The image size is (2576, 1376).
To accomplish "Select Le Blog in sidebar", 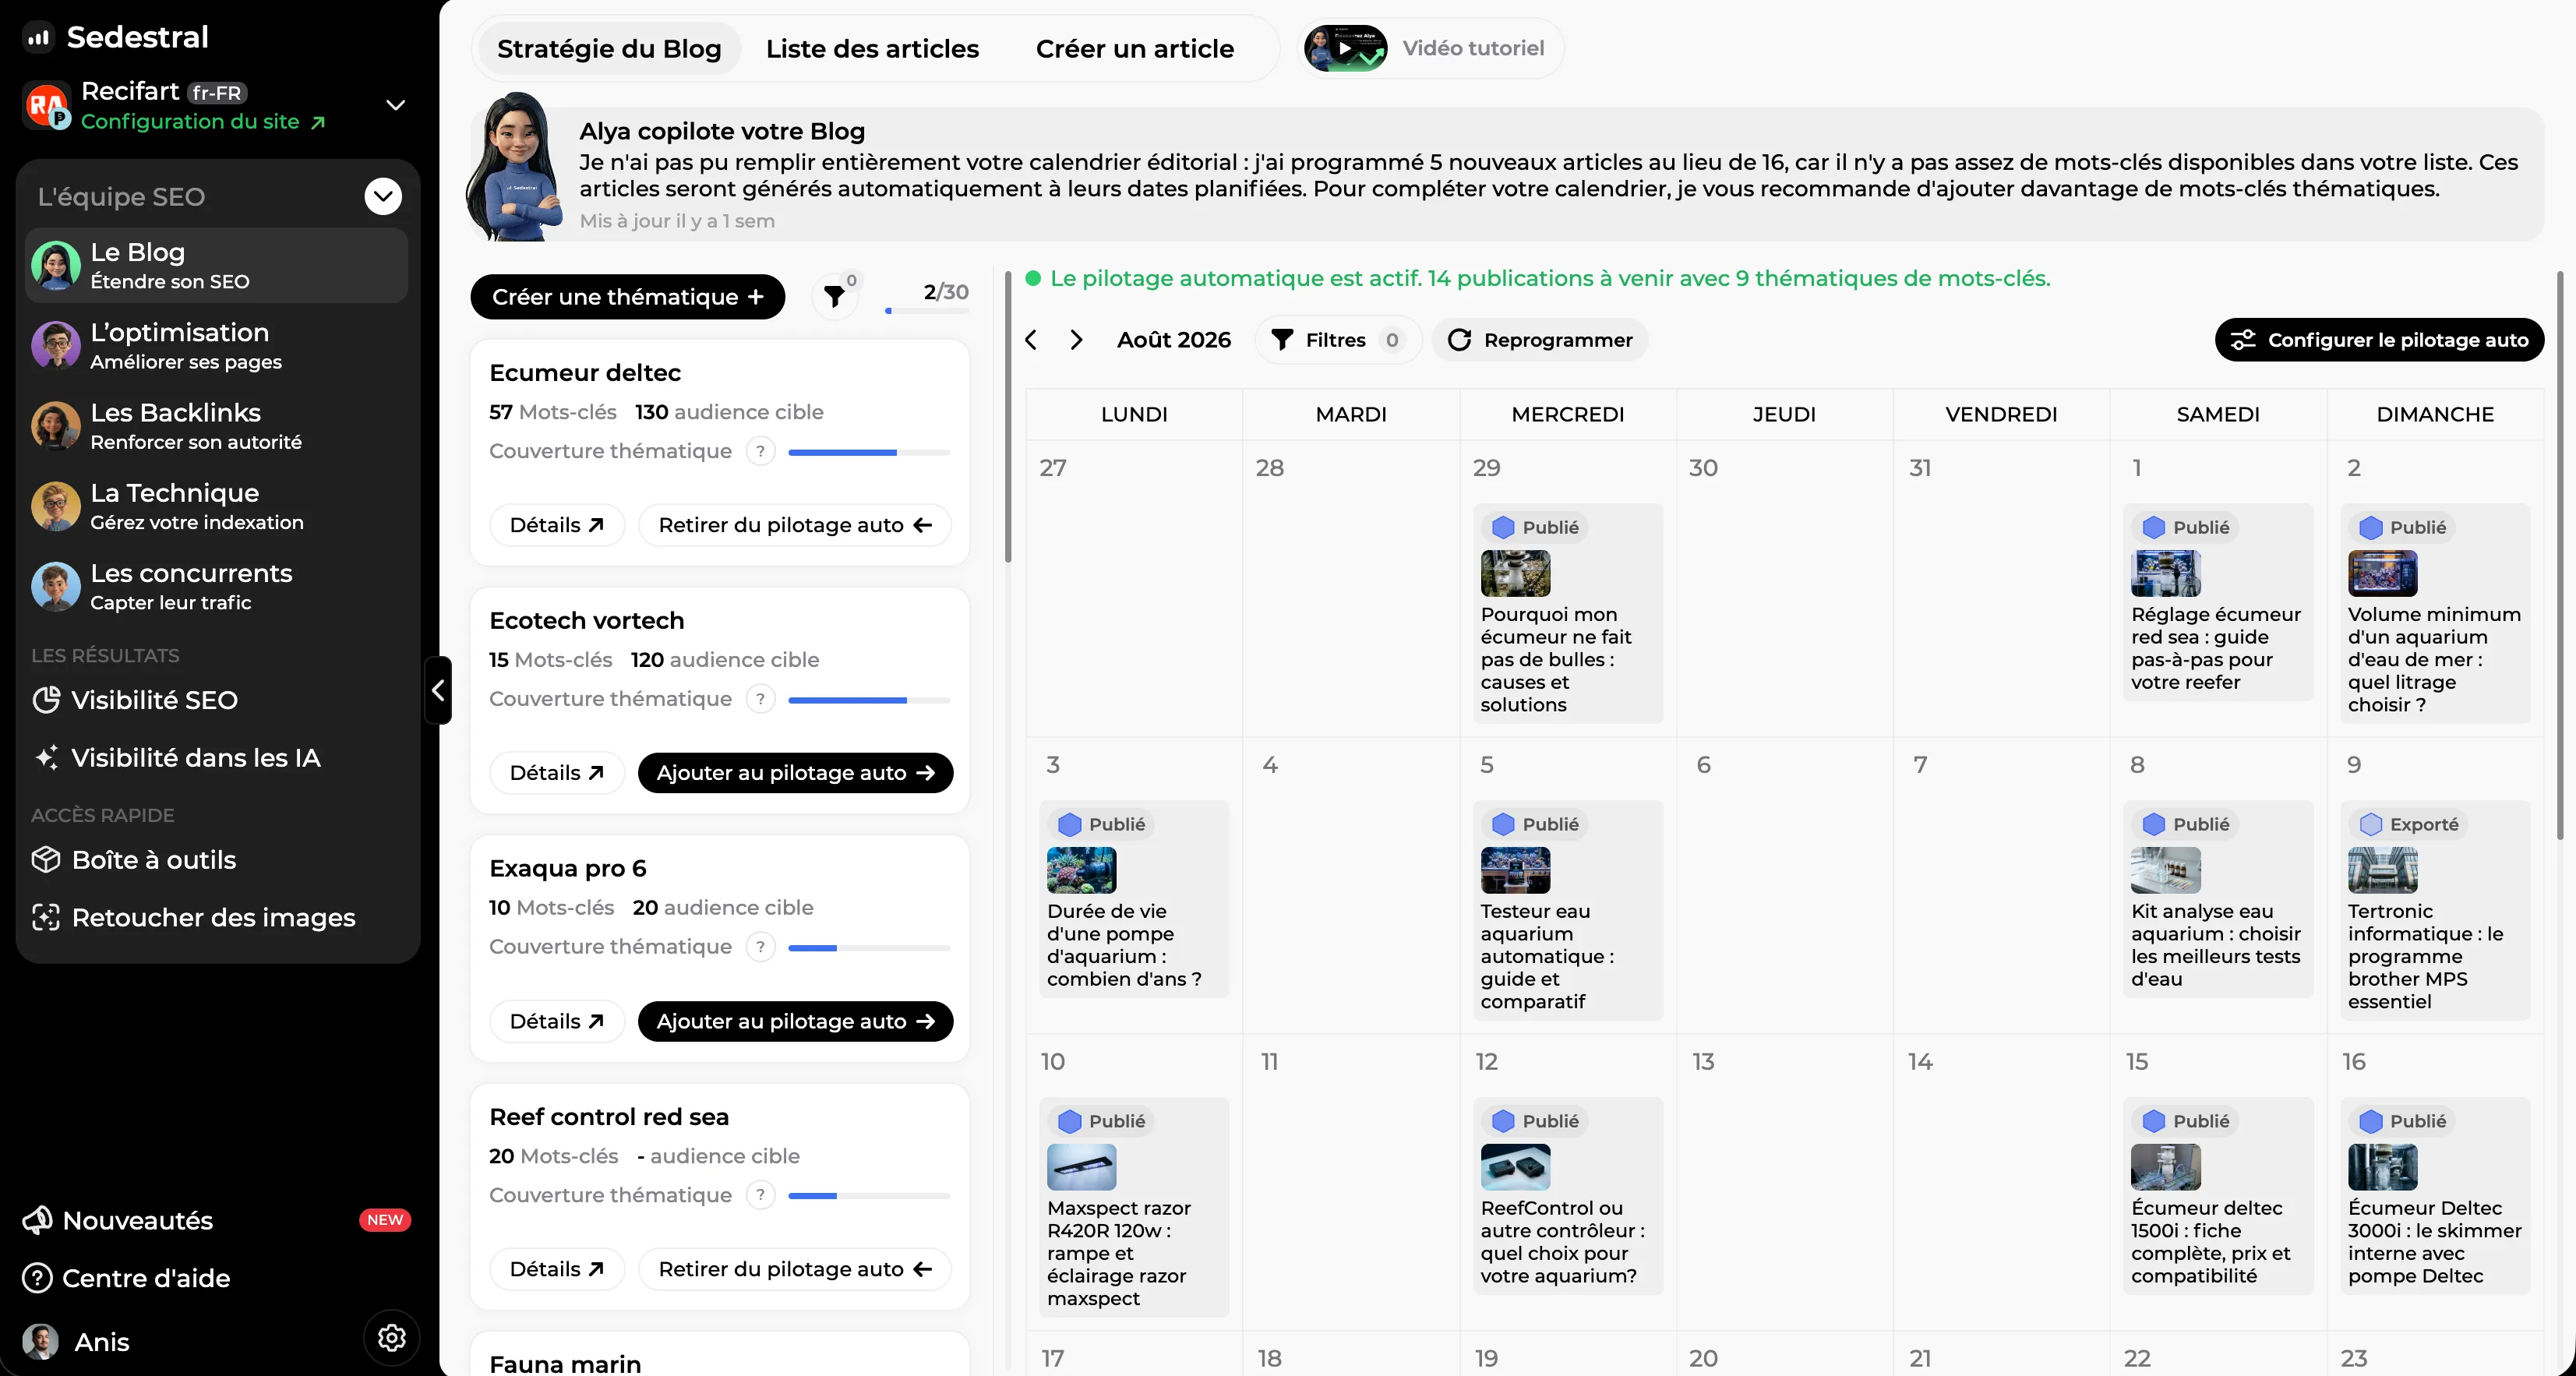I will coord(216,266).
